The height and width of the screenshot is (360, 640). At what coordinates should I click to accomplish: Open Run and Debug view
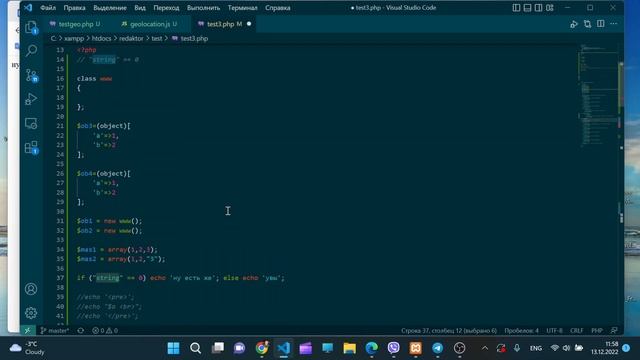click(31, 99)
